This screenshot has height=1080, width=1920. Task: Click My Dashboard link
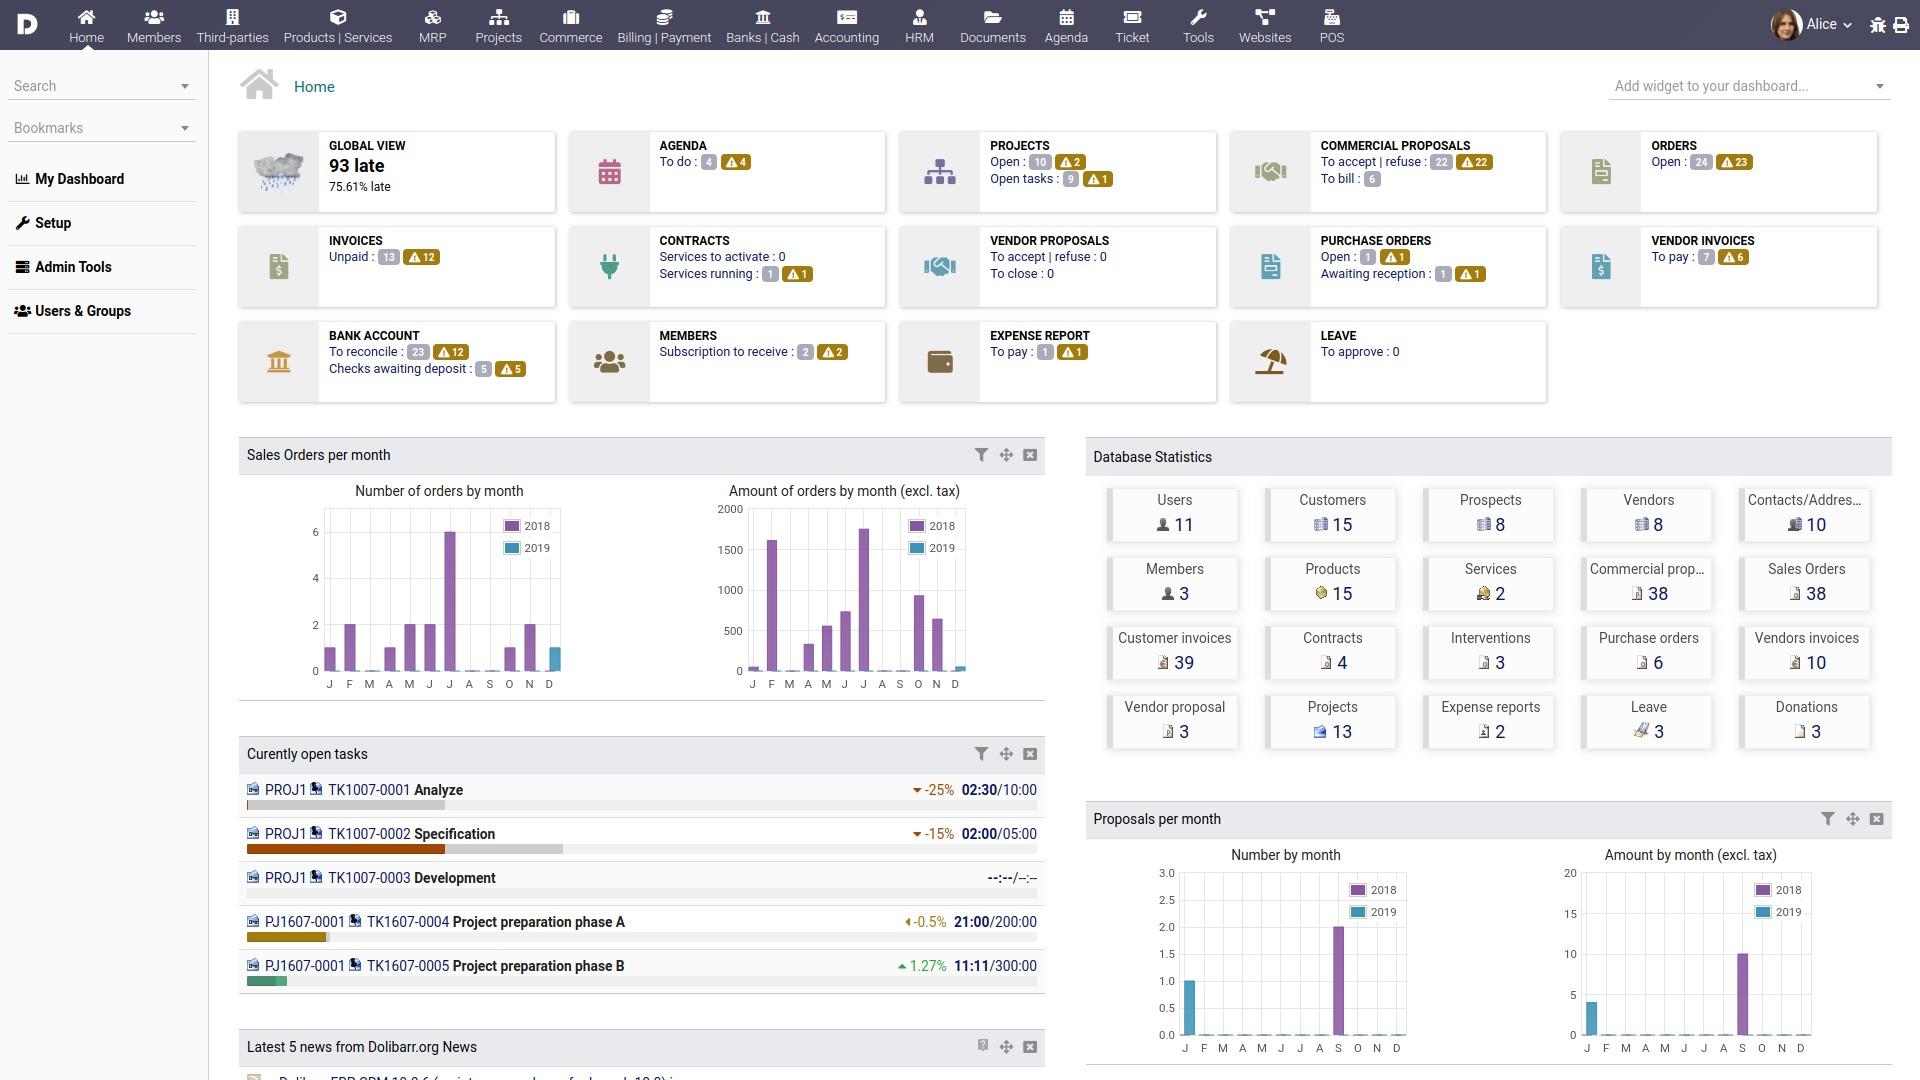(79, 178)
